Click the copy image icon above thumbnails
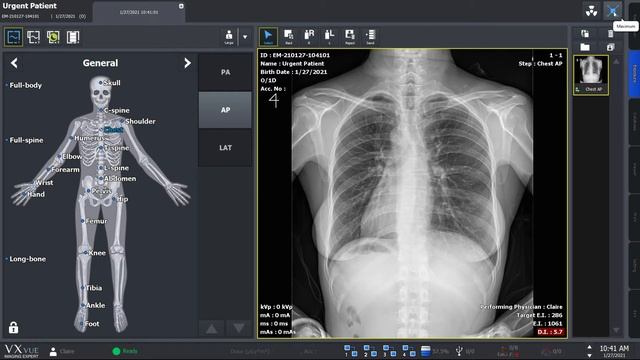 click(585, 34)
